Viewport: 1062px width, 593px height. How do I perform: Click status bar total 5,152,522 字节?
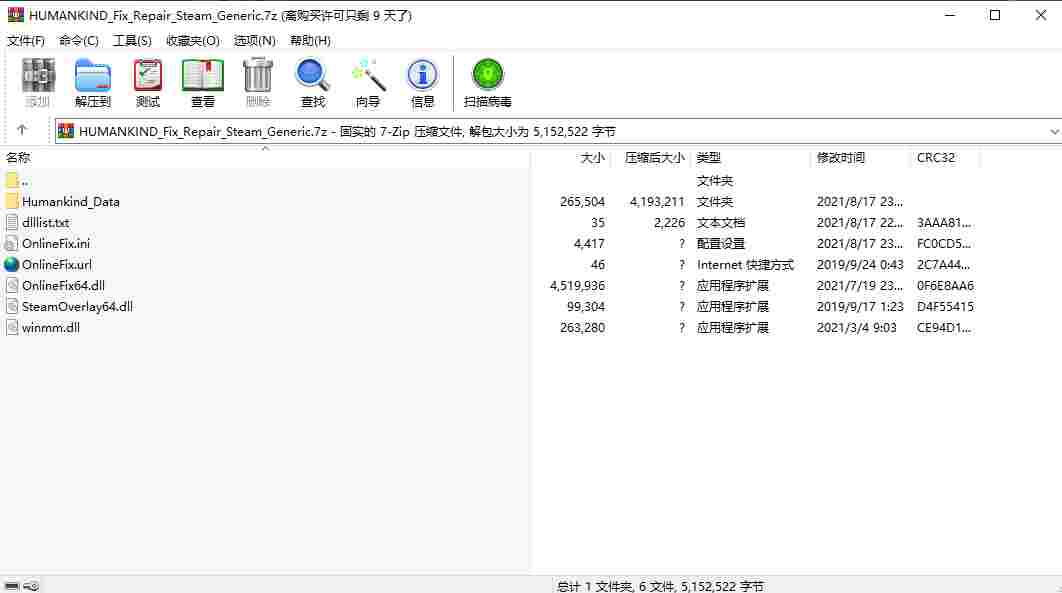tap(722, 586)
